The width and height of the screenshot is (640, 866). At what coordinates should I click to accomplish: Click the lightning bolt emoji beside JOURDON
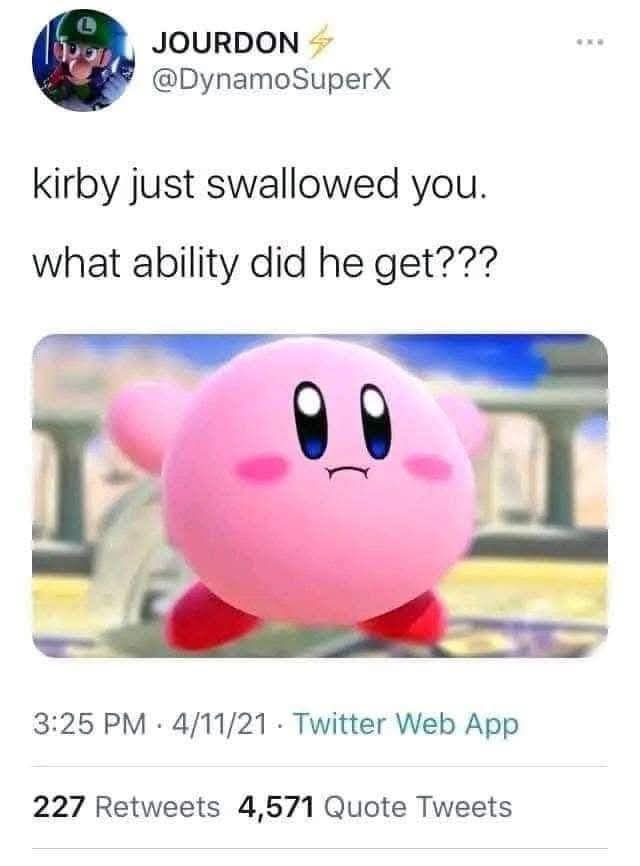[320, 41]
